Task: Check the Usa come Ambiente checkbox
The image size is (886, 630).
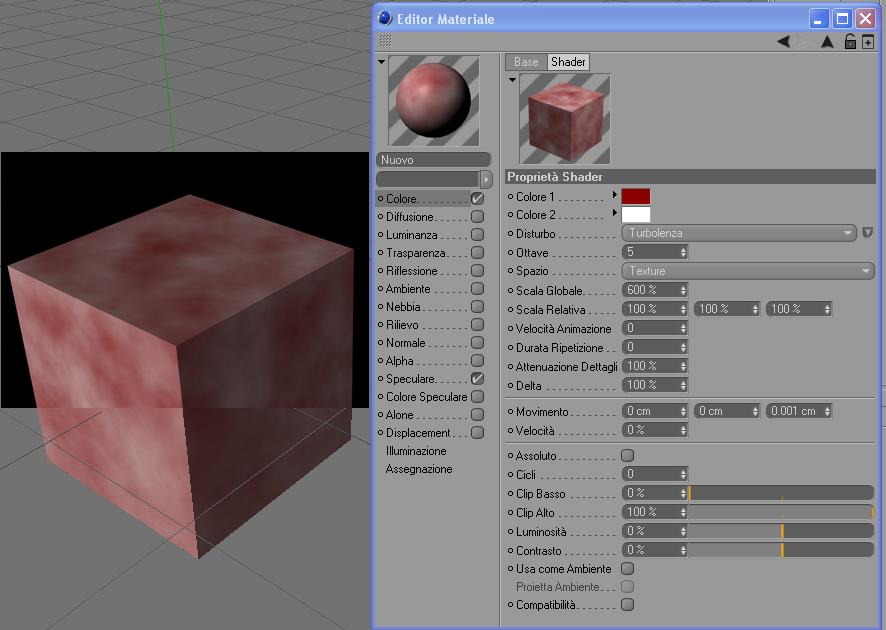Action: pyautogui.click(x=627, y=568)
